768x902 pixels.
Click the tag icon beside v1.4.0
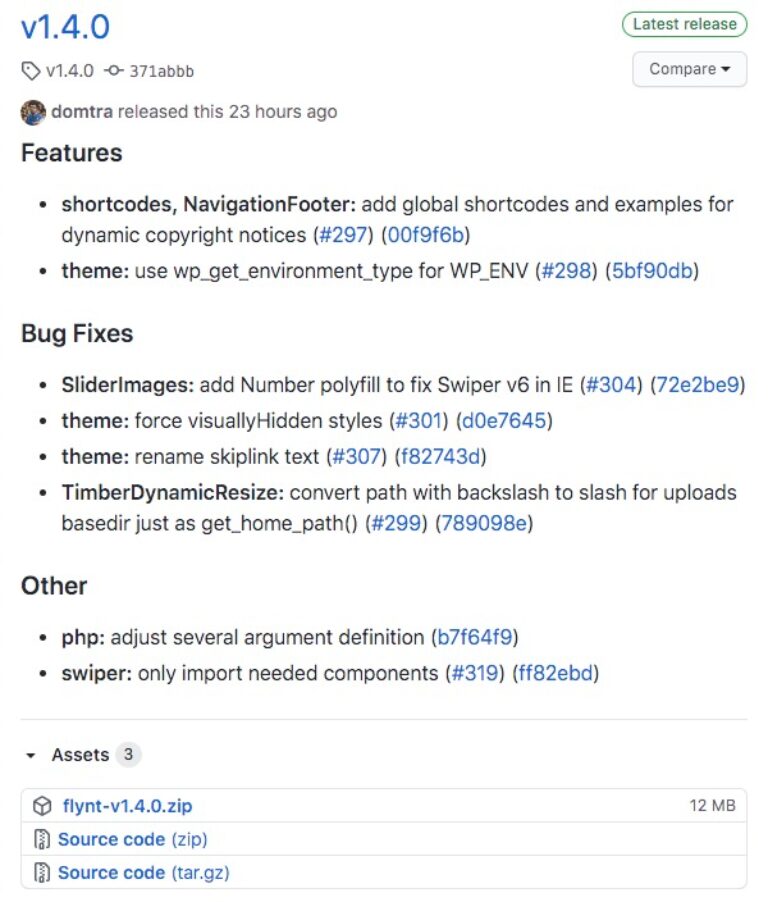(x=30, y=70)
